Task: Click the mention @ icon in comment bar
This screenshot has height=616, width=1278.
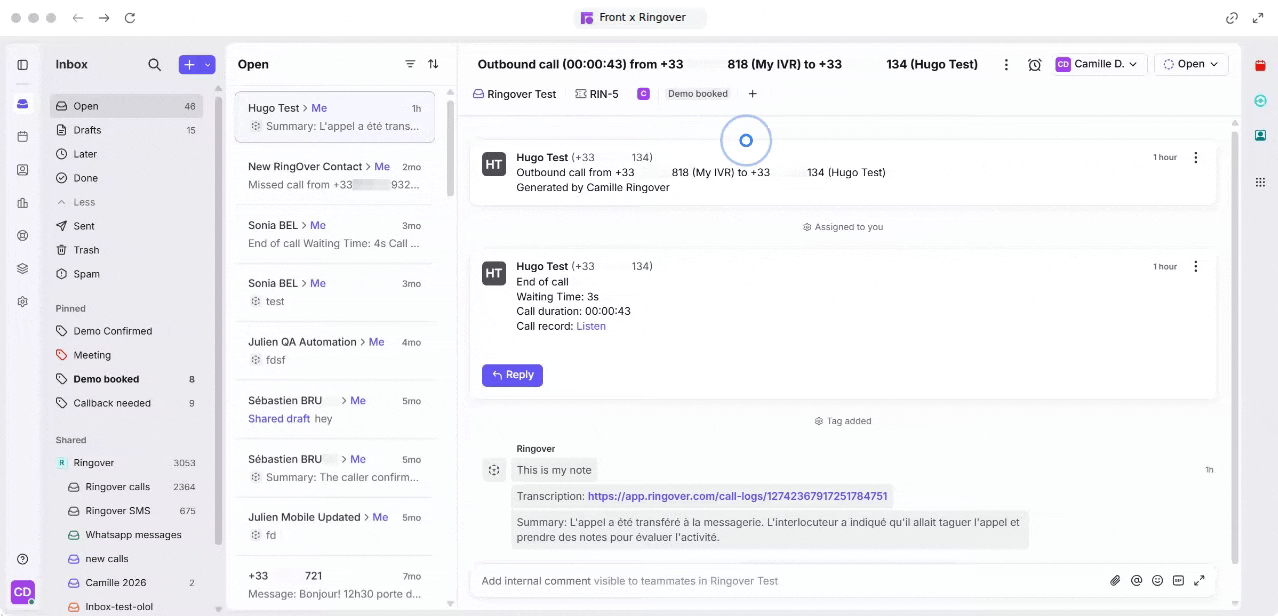Action: pos(1136,580)
